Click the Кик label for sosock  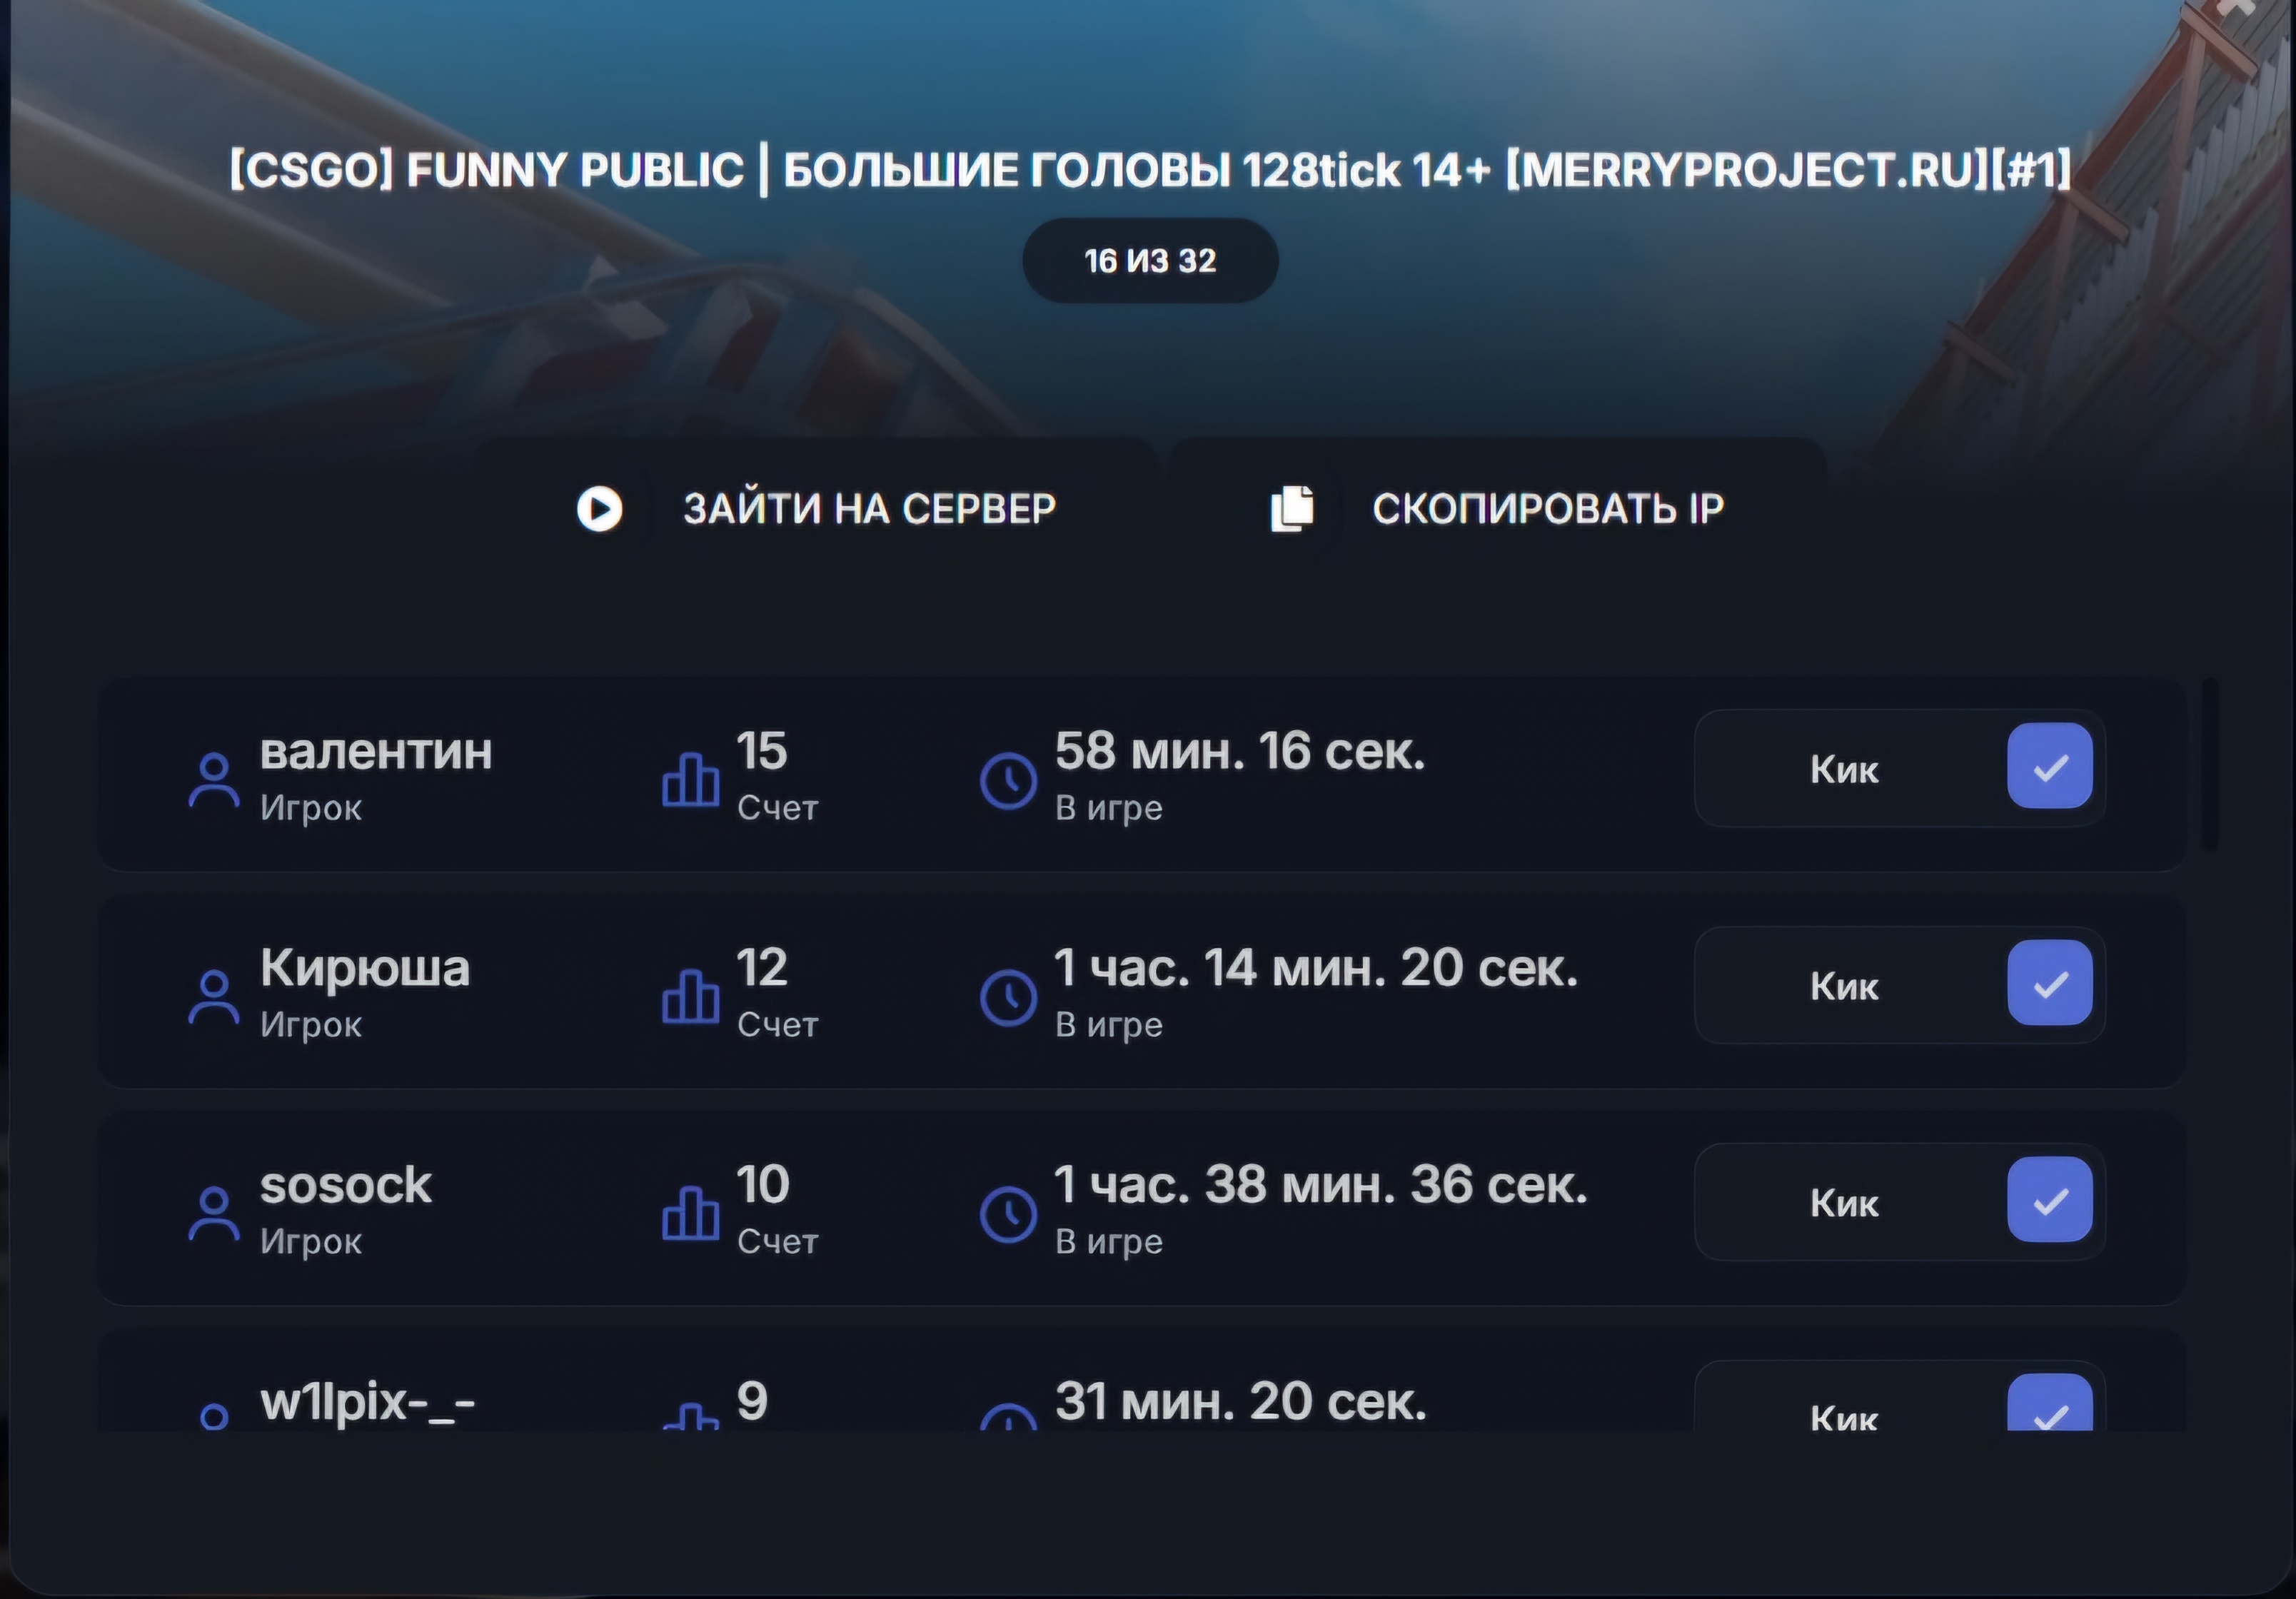[1844, 1203]
